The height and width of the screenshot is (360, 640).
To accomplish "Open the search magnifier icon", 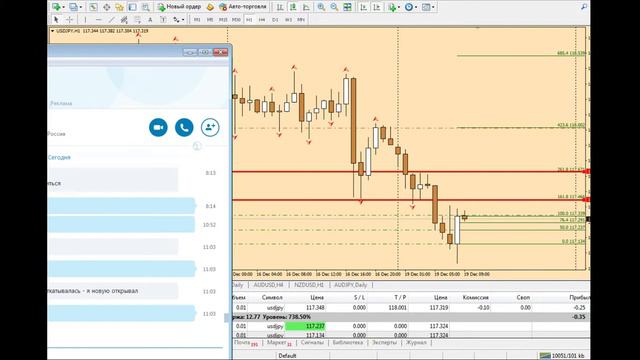I will point(584,7).
